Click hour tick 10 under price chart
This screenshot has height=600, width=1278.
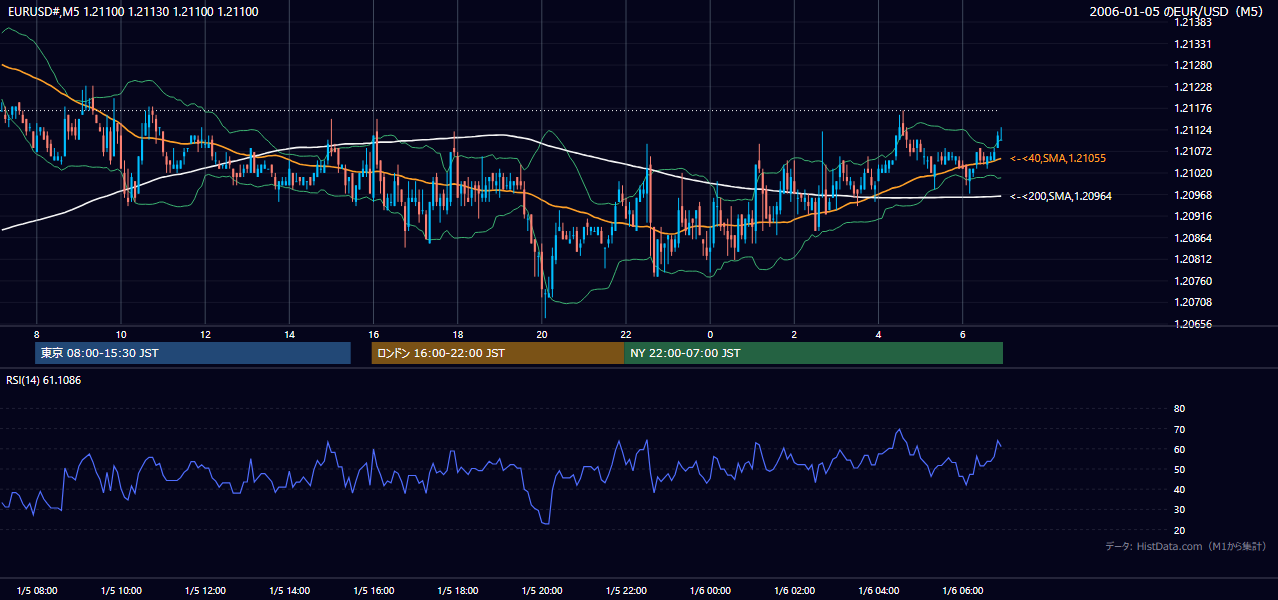pos(121,334)
